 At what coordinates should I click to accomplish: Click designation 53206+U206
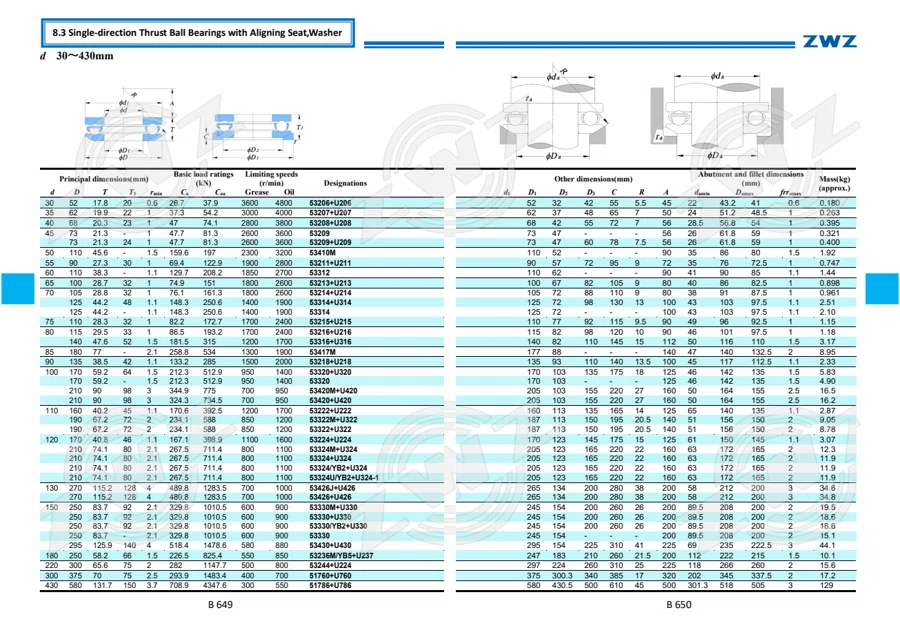pos(330,203)
